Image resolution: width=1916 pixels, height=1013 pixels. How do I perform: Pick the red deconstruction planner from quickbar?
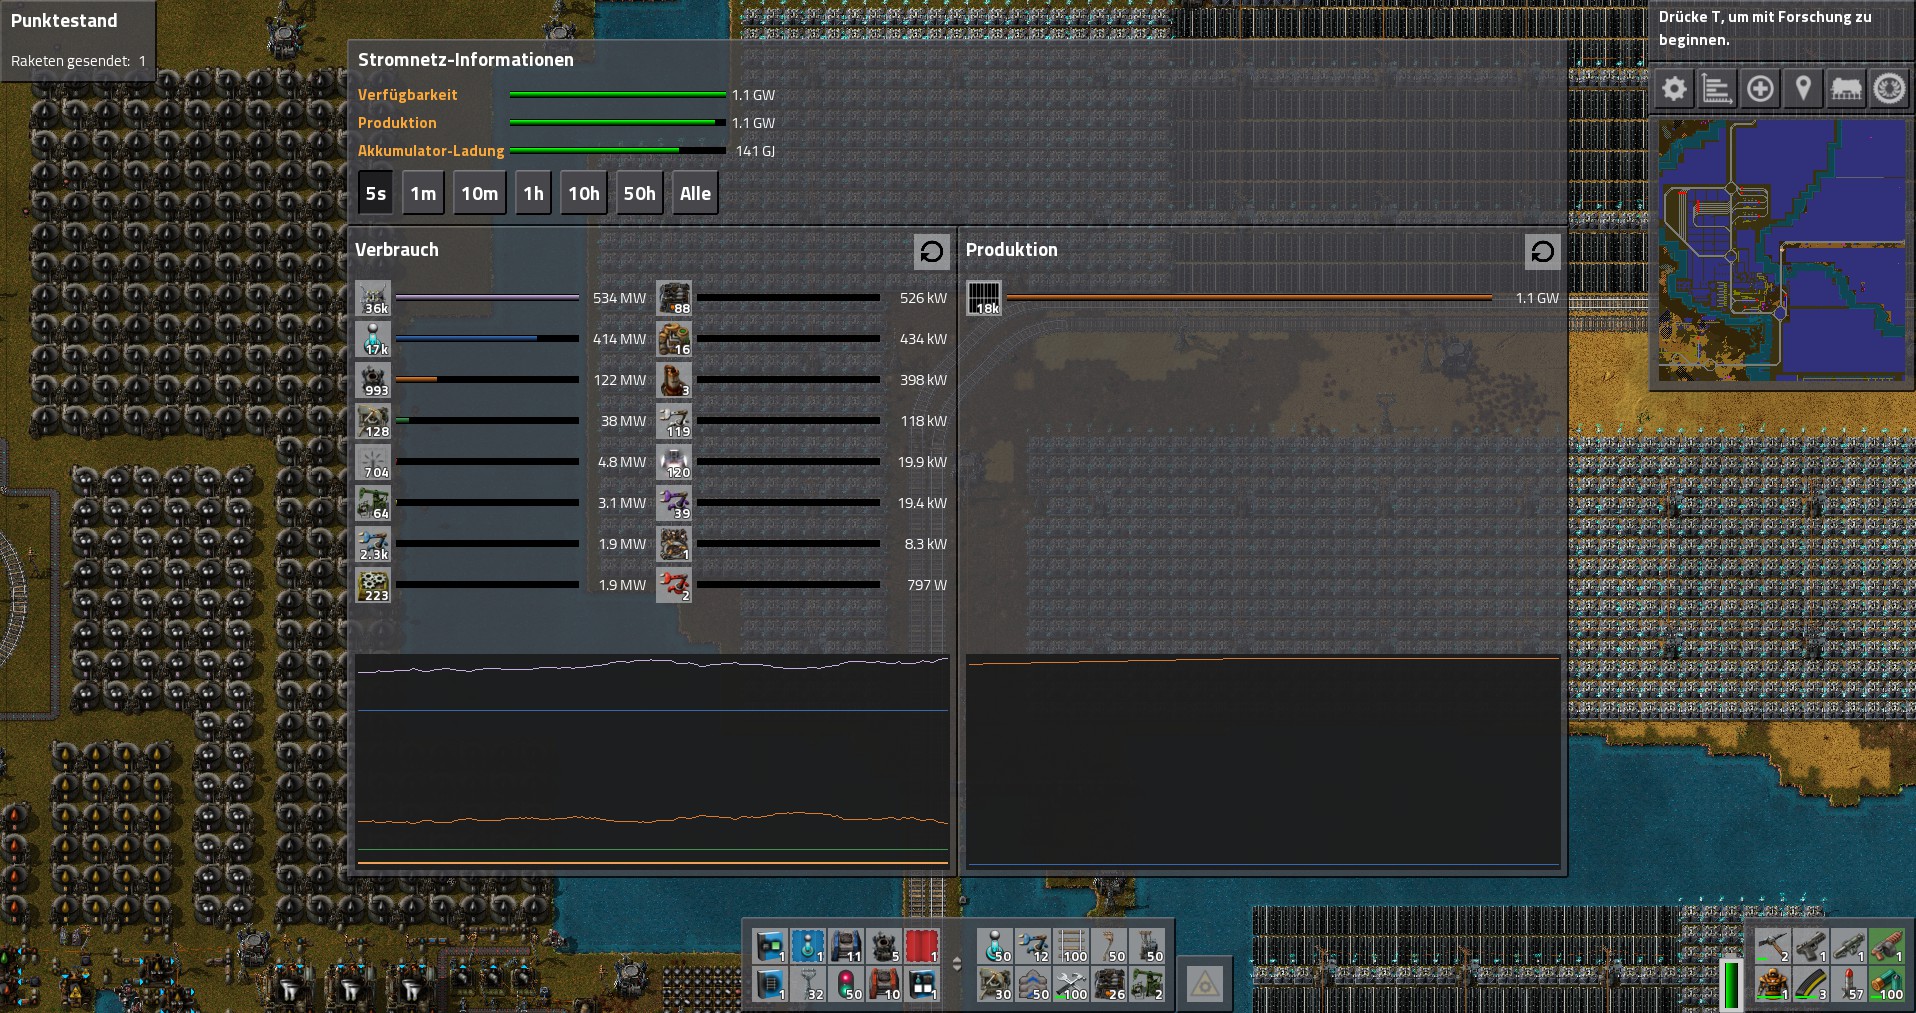pyautogui.click(x=922, y=946)
